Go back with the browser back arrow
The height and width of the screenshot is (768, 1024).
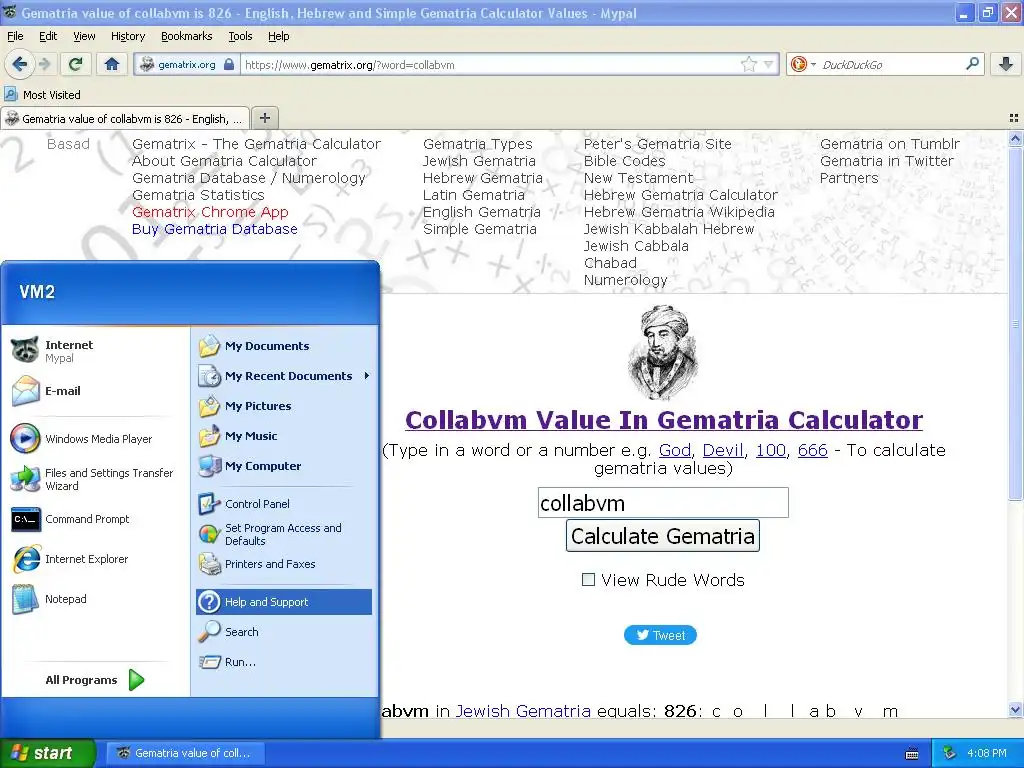tap(20, 64)
